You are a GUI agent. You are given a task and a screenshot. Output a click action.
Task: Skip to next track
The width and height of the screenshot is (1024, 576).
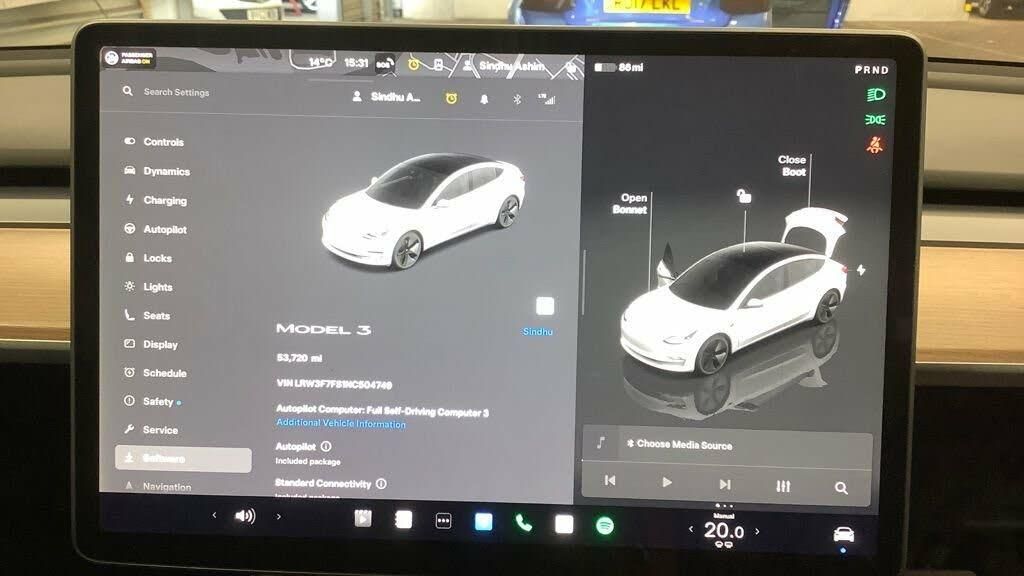pos(724,485)
